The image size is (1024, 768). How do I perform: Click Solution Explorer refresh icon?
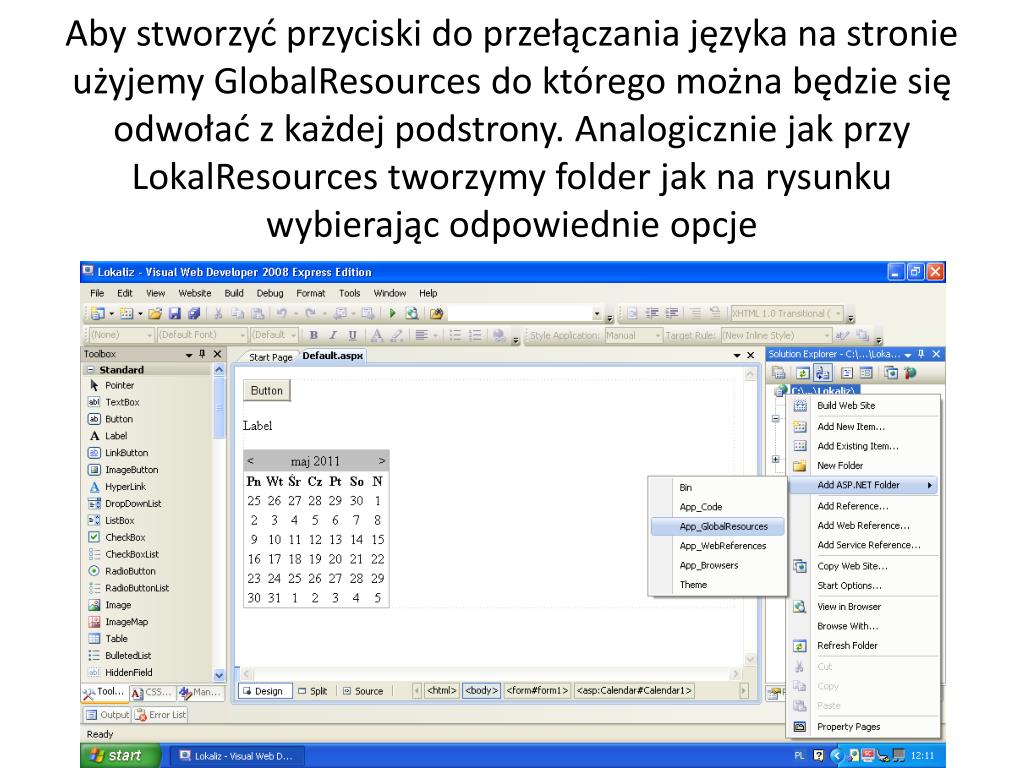803,373
